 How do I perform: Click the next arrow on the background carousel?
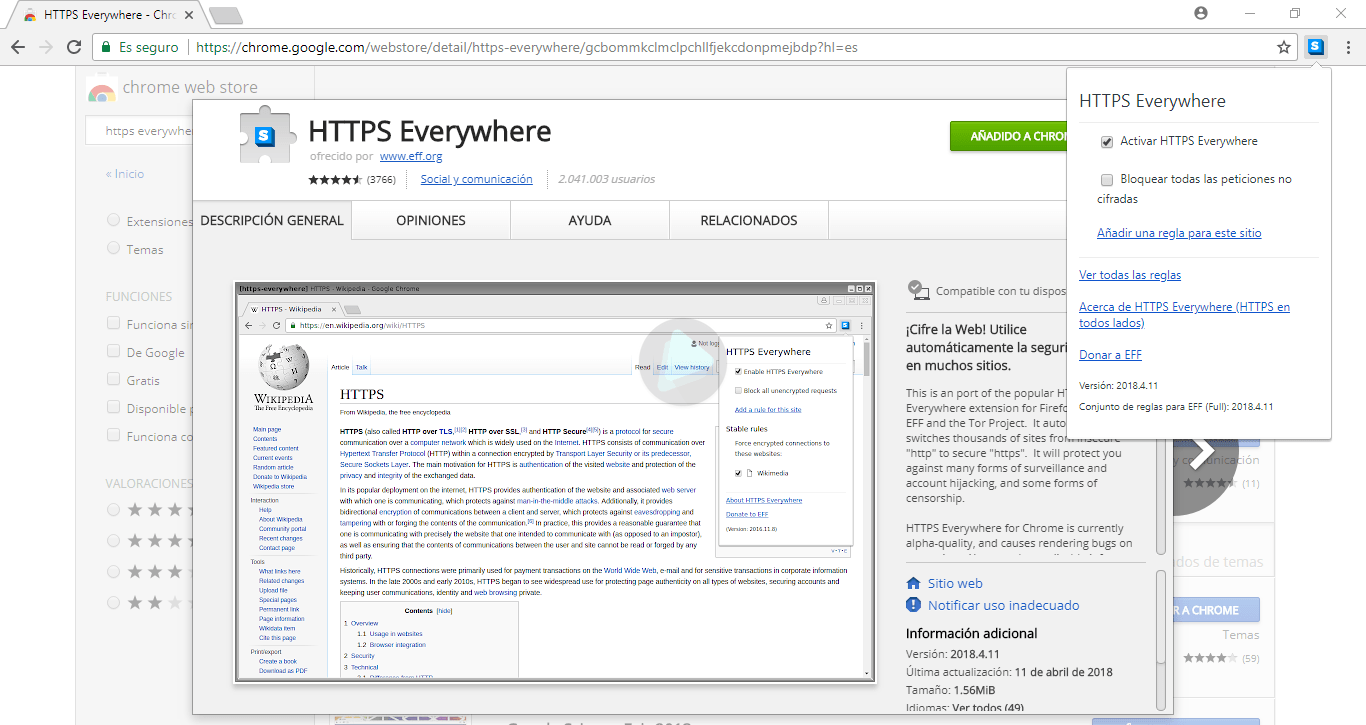(1202, 452)
